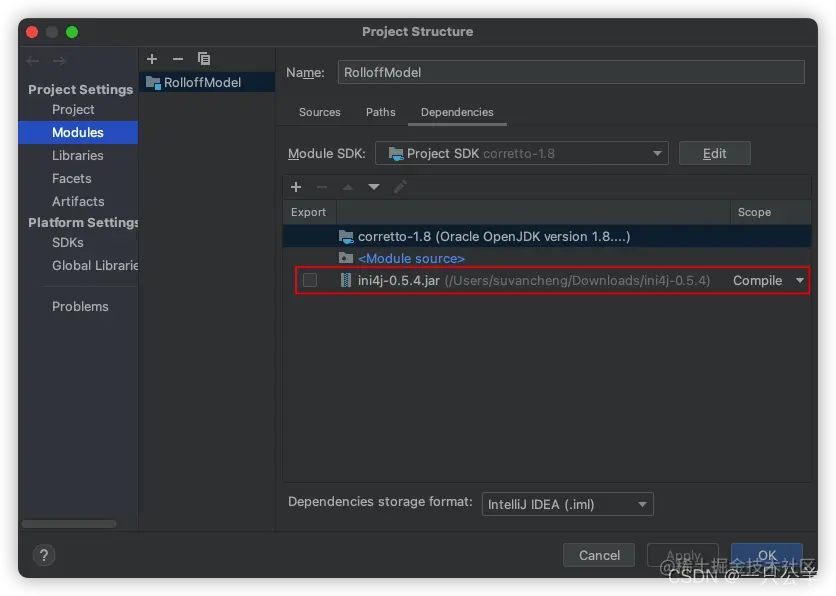Click the Edit button next to Module SDK
Image resolution: width=836 pixels, height=596 pixels.
714,154
